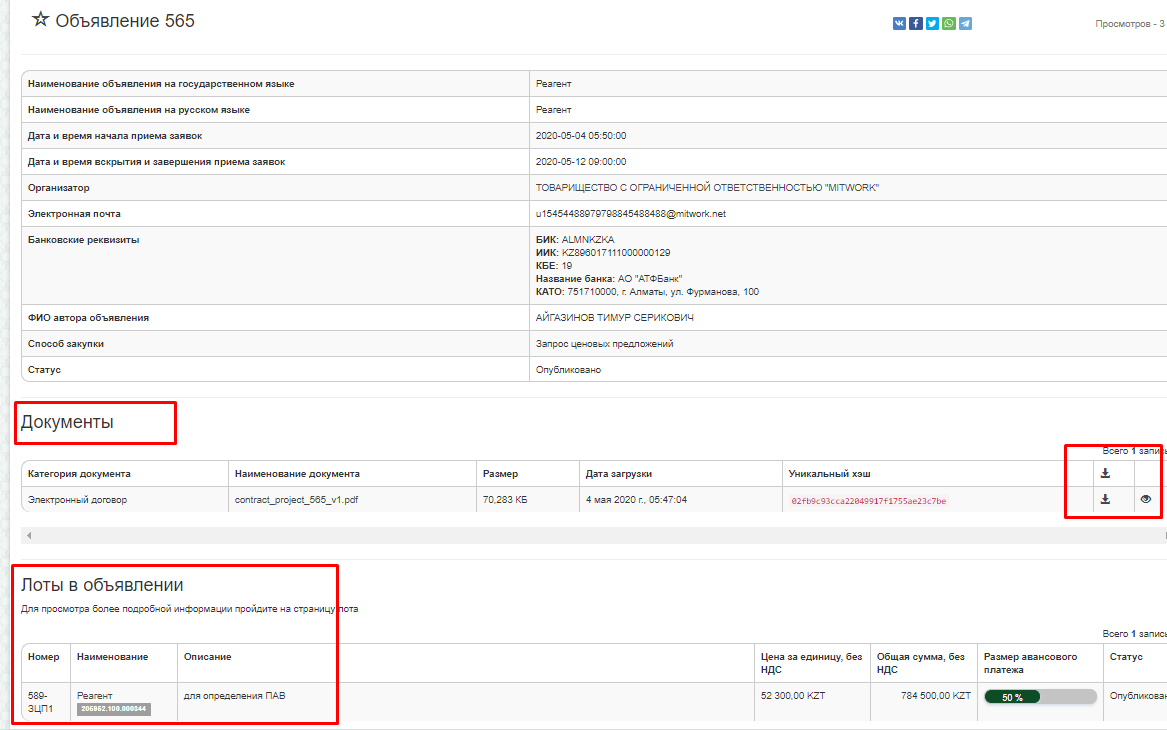Image resolution: width=1167 pixels, height=730 pixels.
Task: Share via the WhatsApp icon
Action: [x=948, y=24]
